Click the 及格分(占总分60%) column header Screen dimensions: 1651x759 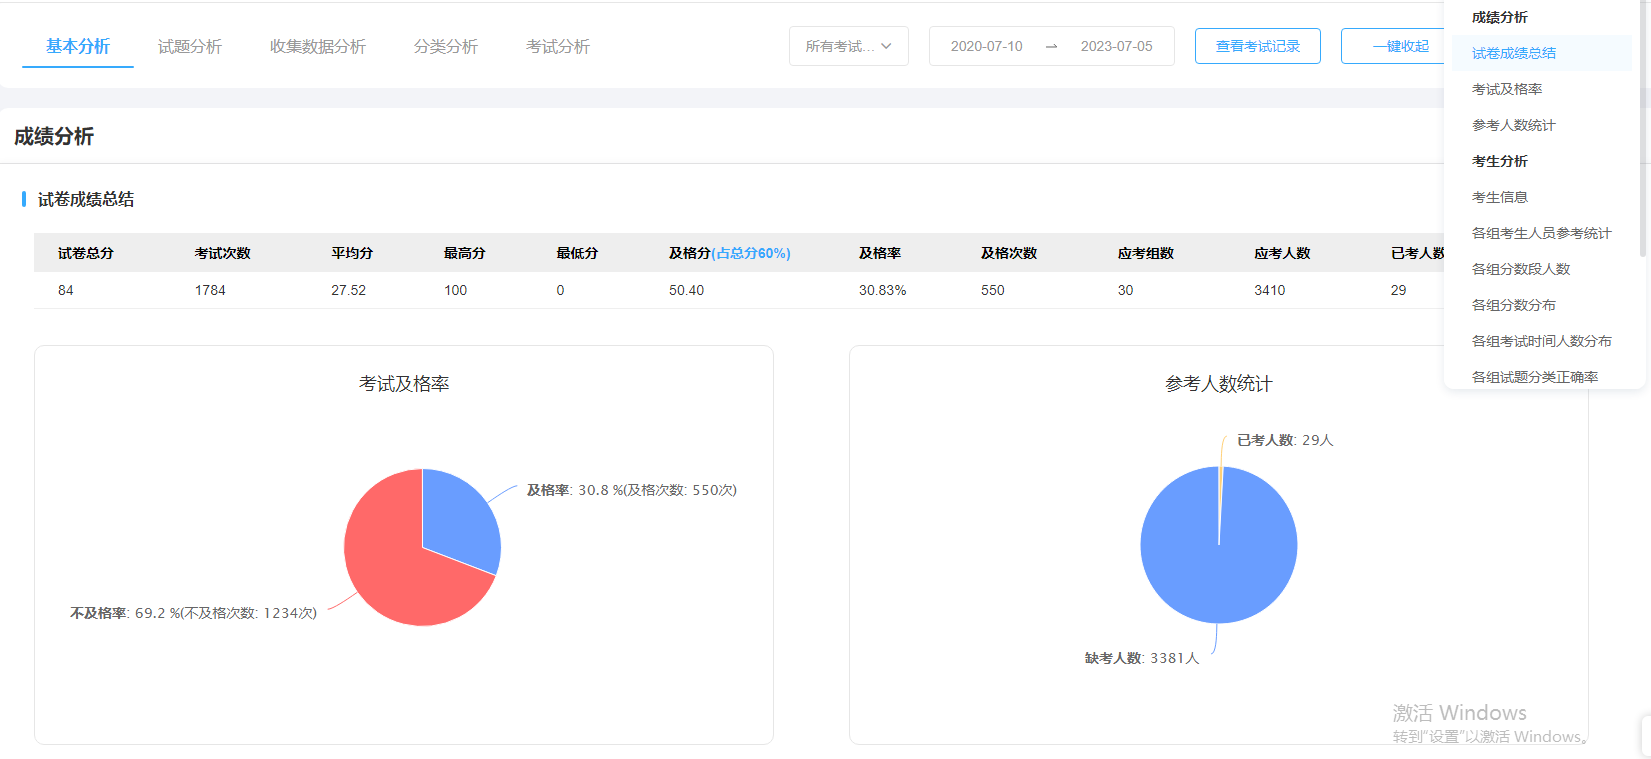[x=730, y=253]
